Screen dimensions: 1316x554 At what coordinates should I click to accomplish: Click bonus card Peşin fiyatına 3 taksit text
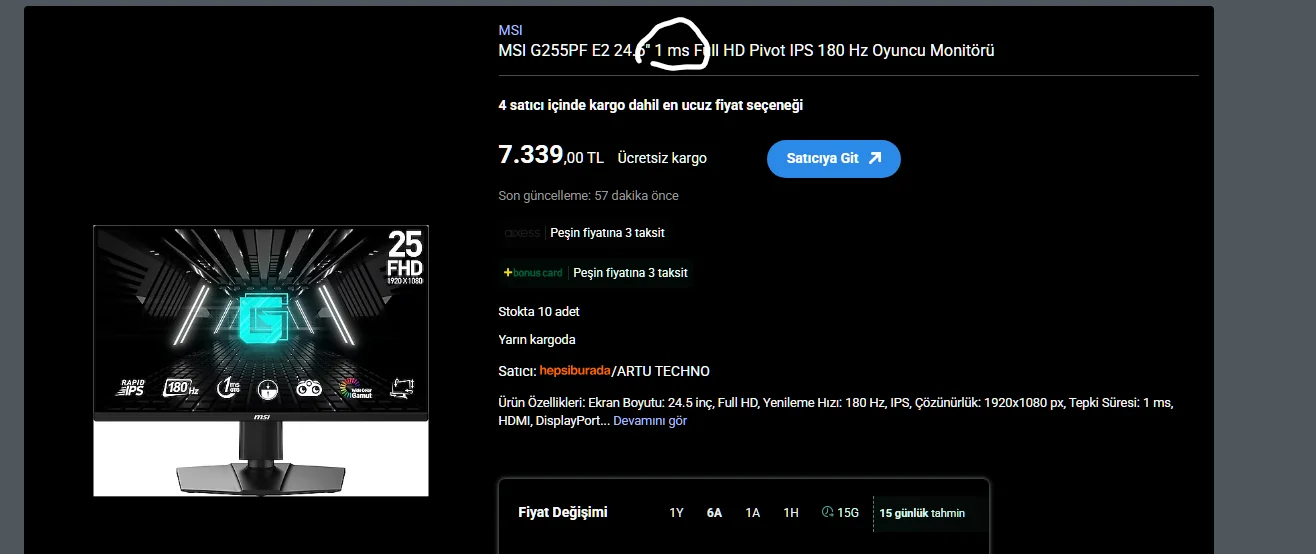pyautogui.click(x=630, y=273)
